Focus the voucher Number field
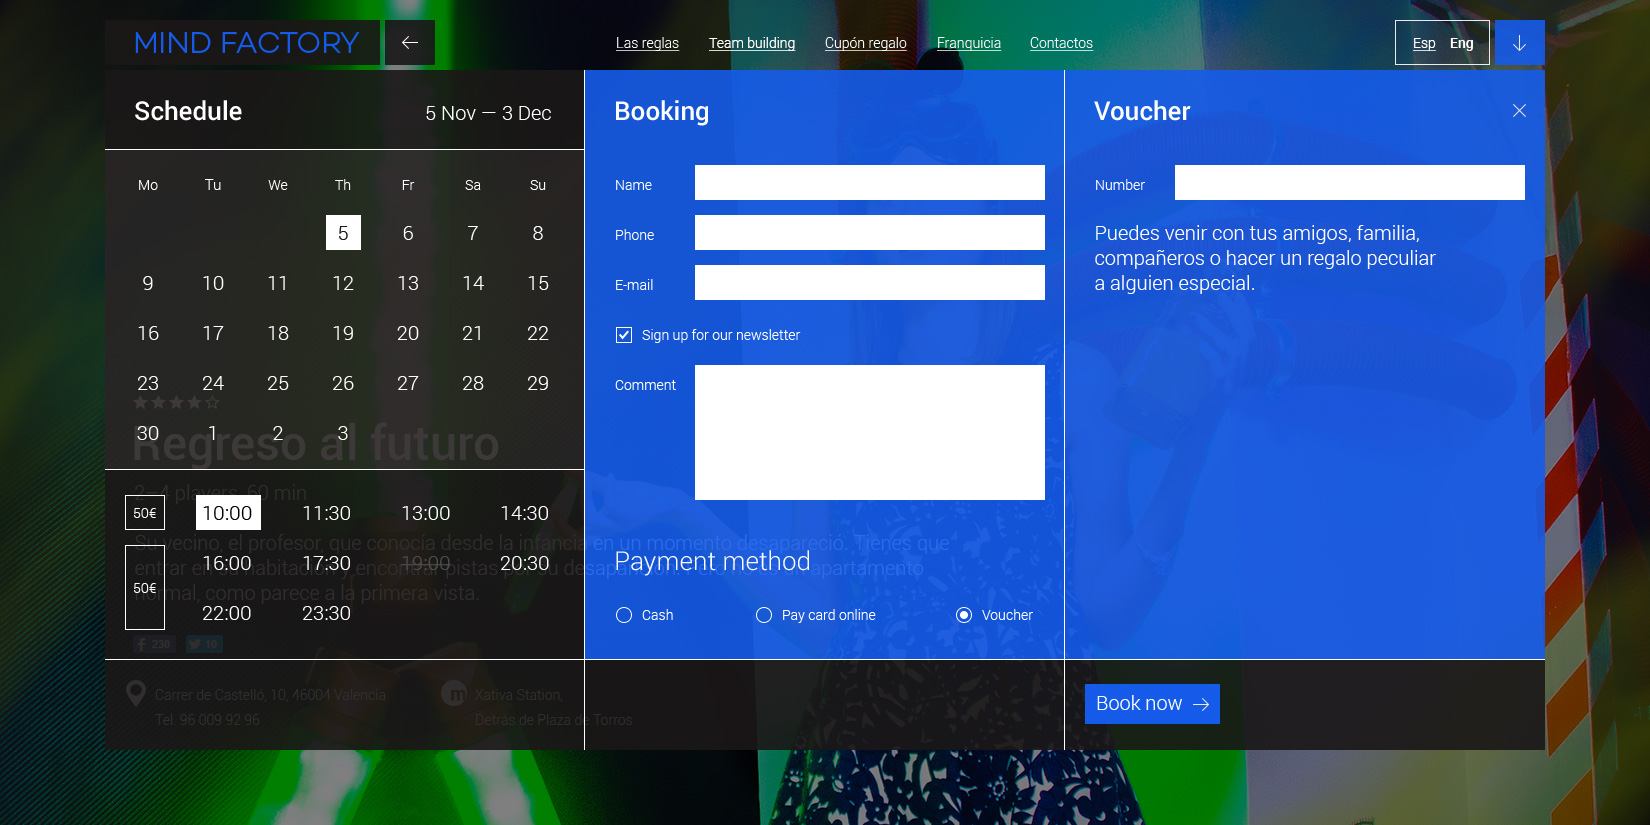The height and width of the screenshot is (825, 1650). 1349,183
